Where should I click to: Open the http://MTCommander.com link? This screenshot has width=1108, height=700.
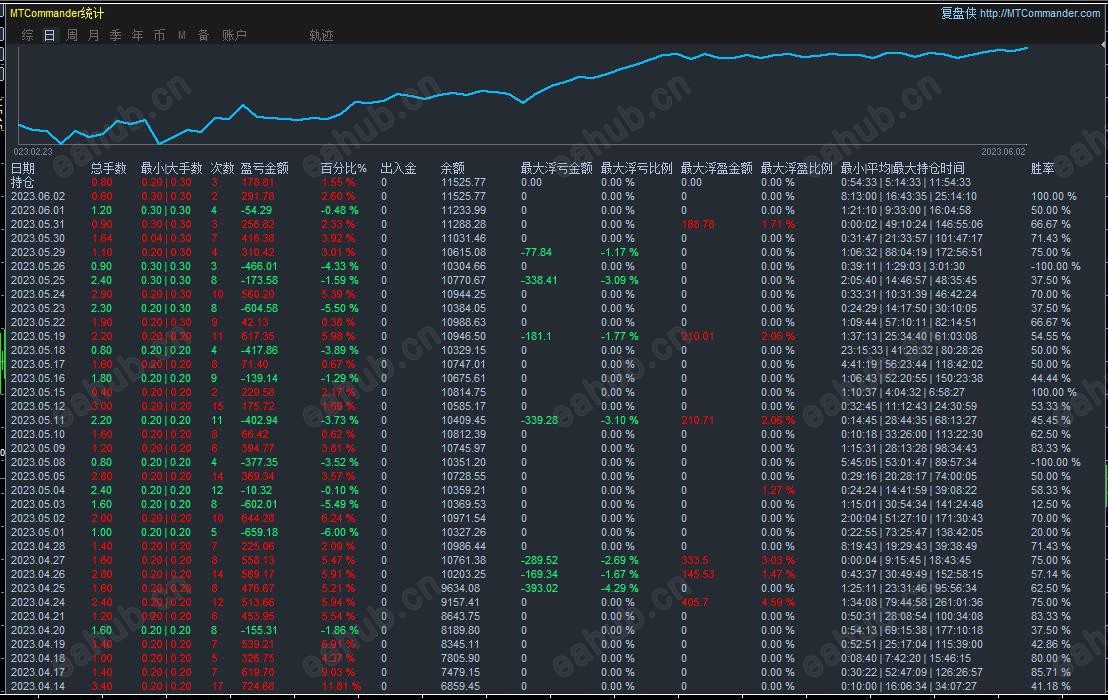click(x=1039, y=13)
